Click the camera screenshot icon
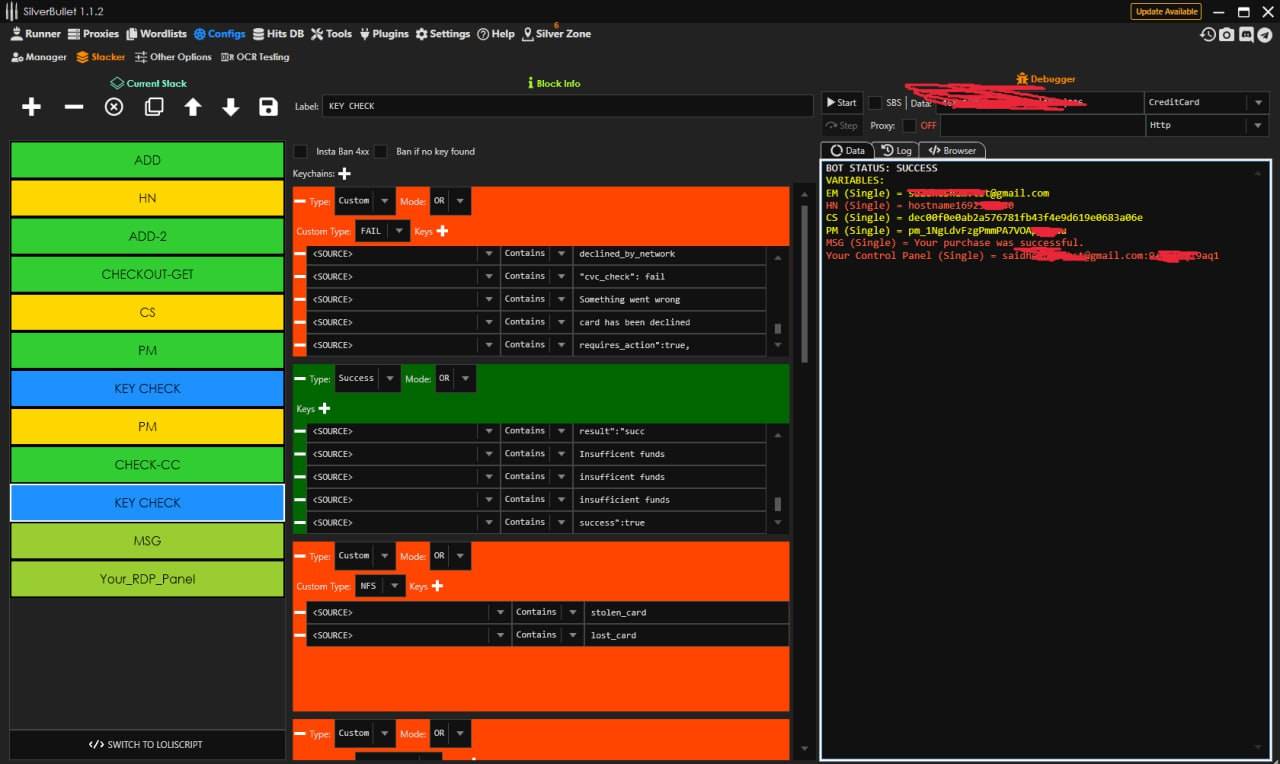1280x764 pixels. (1227, 34)
